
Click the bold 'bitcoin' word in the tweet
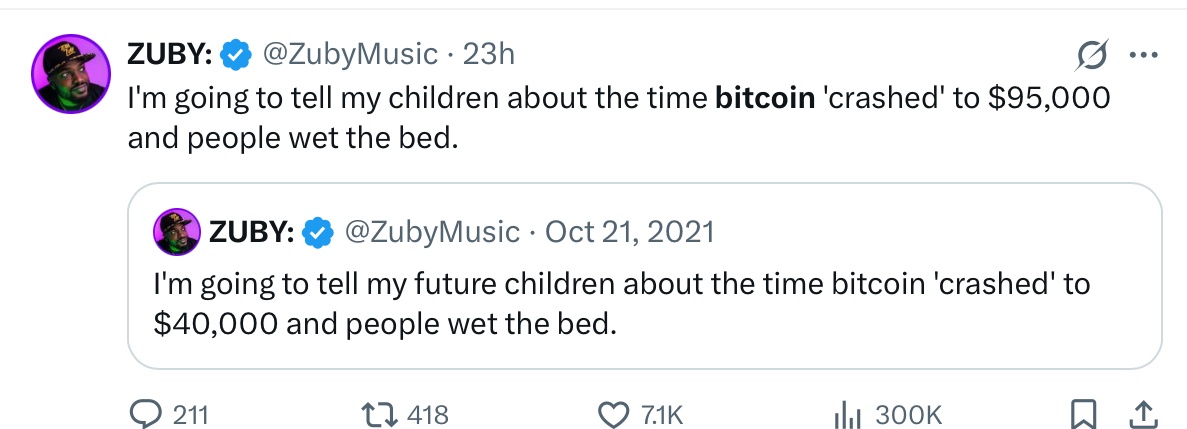pos(765,100)
